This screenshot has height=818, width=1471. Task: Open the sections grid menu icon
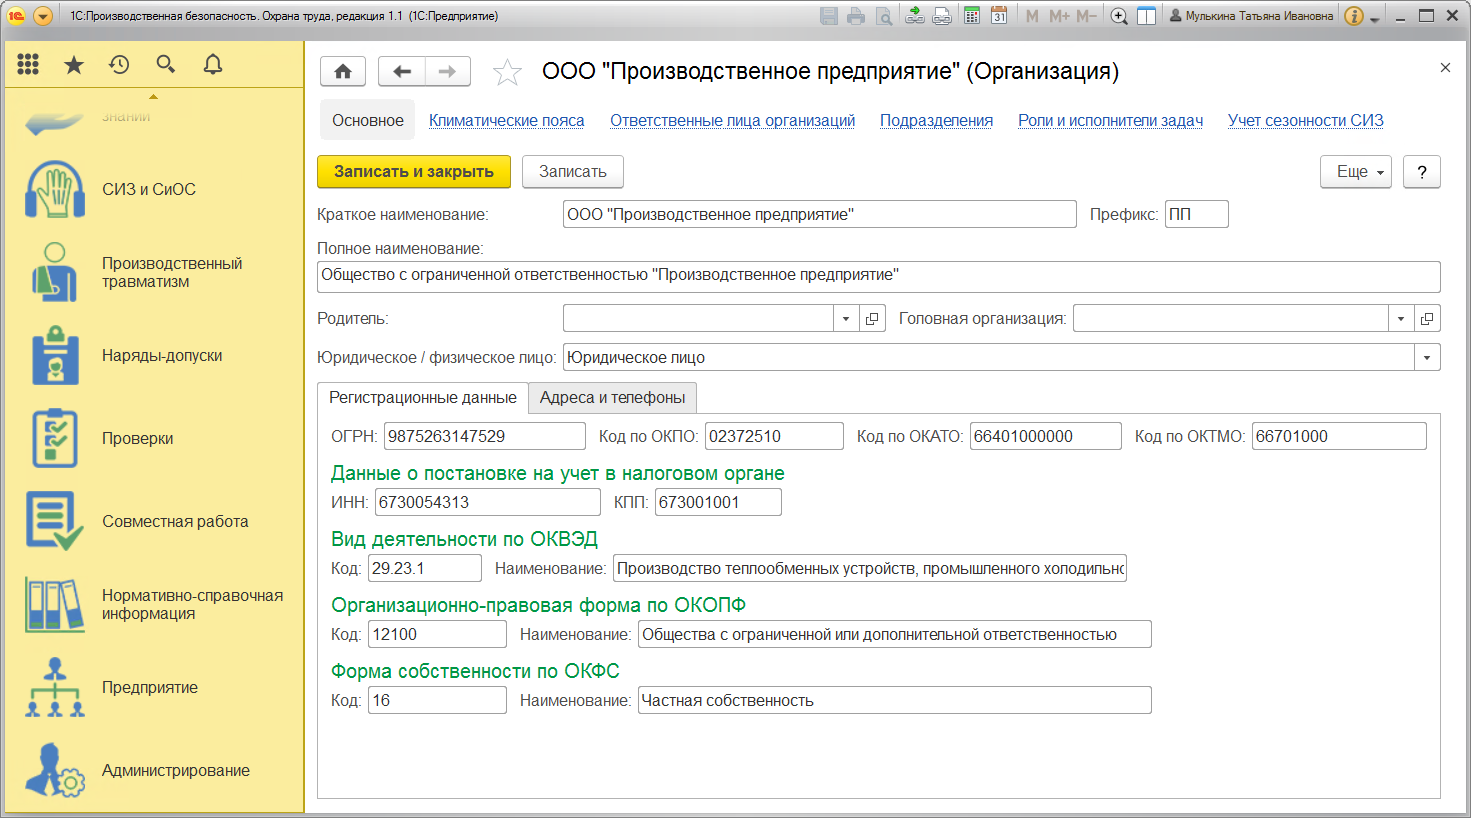pyautogui.click(x=28, y=65)
